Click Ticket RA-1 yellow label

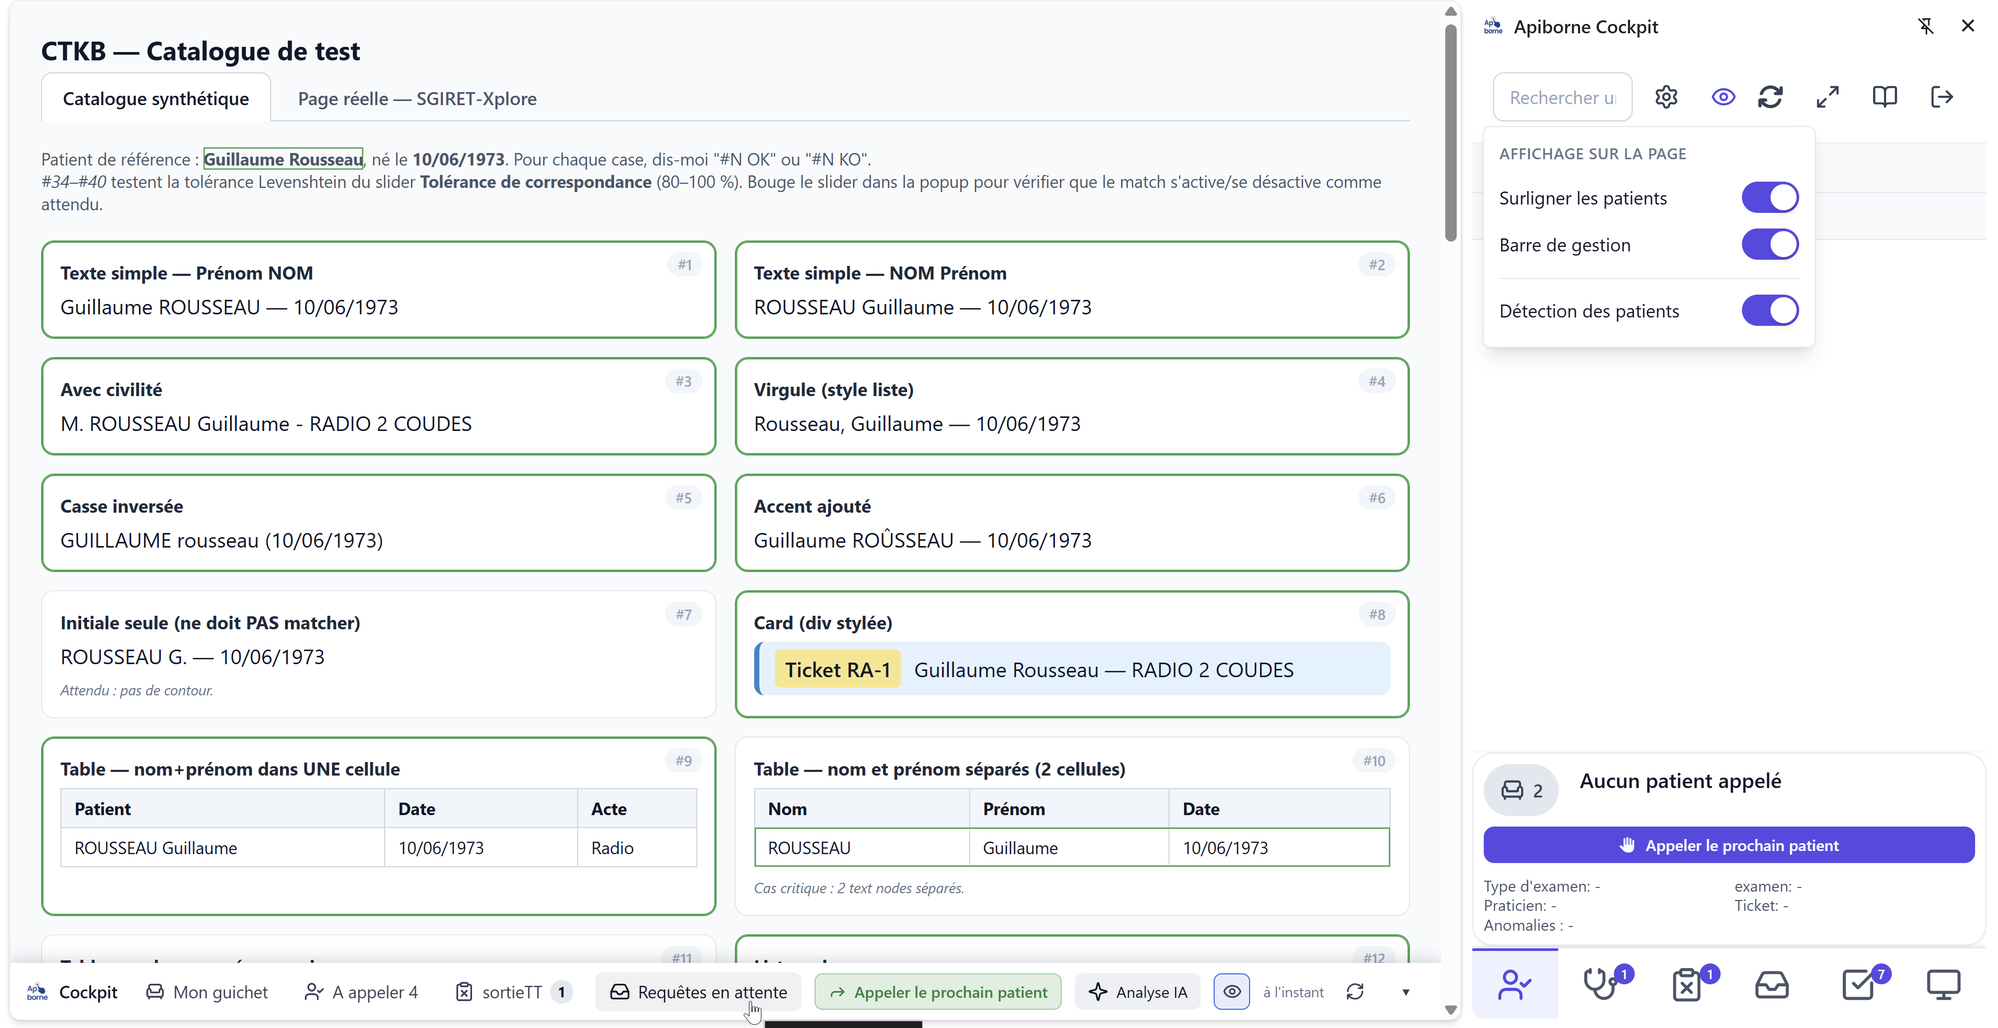838,670
